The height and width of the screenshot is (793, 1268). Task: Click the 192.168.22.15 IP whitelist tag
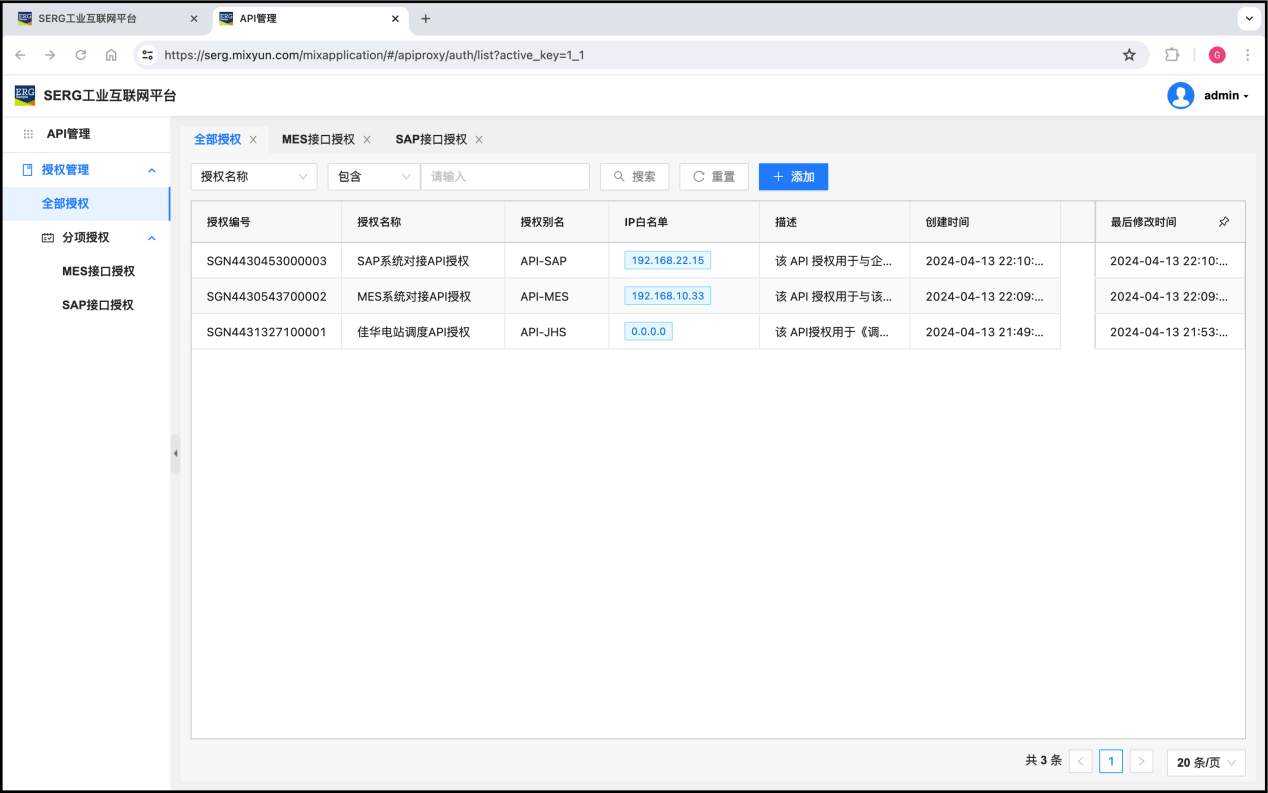667,260
